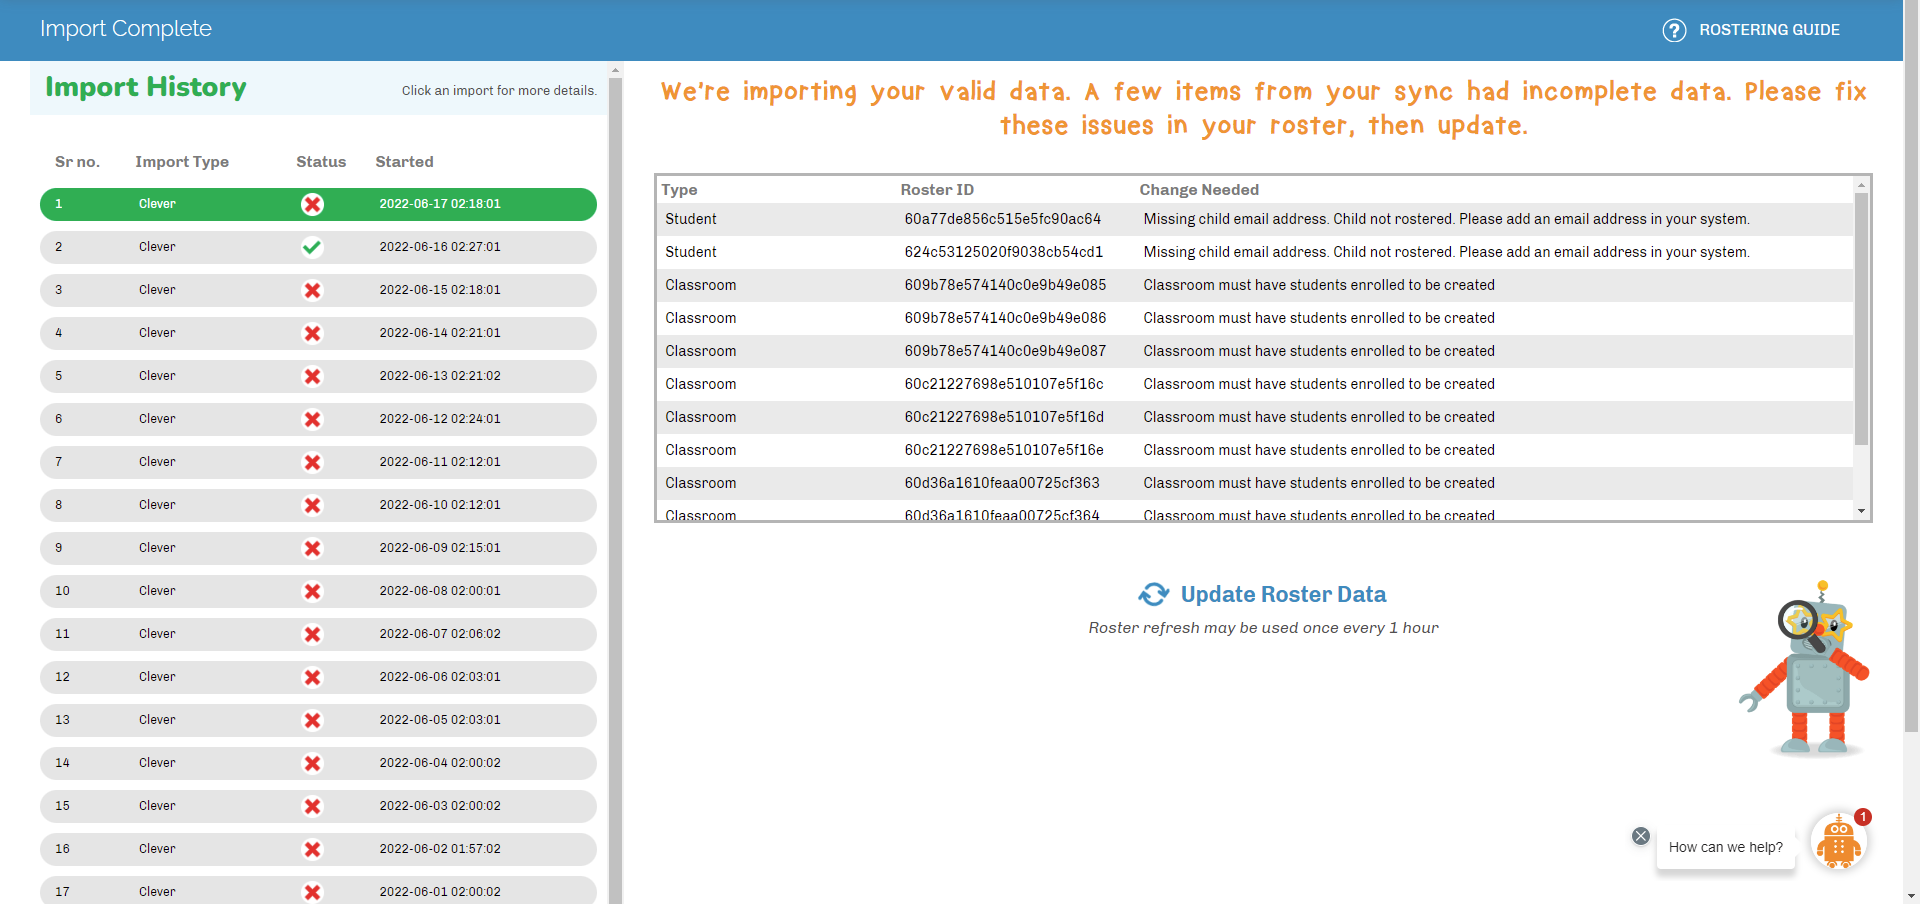
Task: Open import row 7 from 2022-06-11
Action: tap(318, 462)
